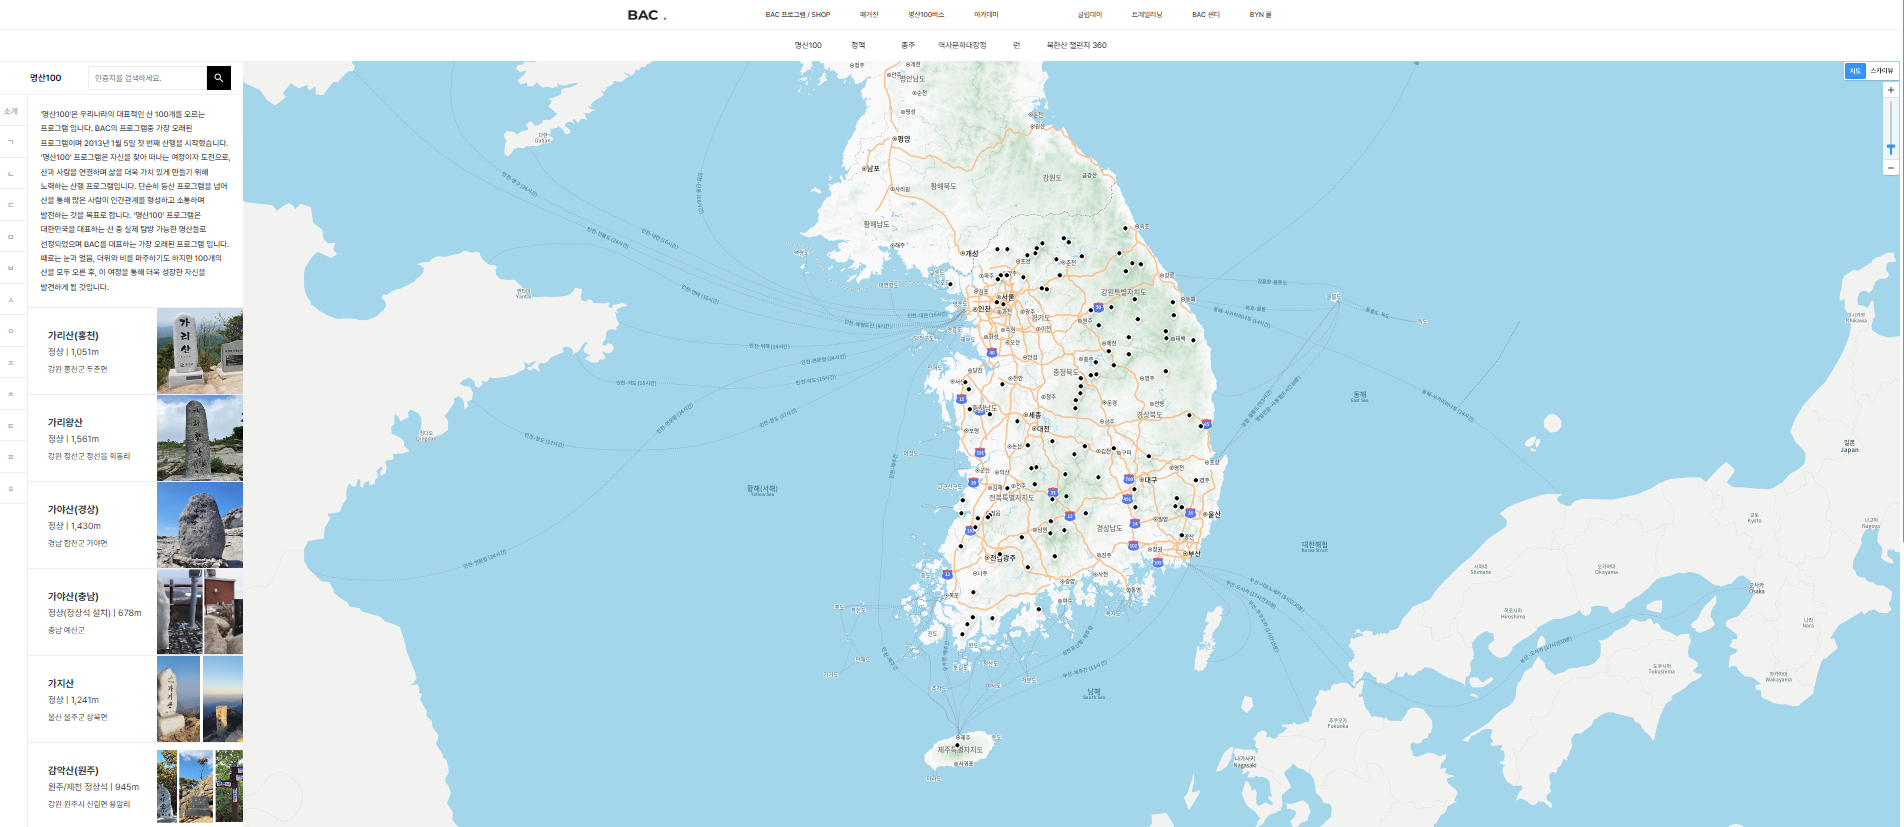Open the 아카데미 menu item

coord(986,15)
